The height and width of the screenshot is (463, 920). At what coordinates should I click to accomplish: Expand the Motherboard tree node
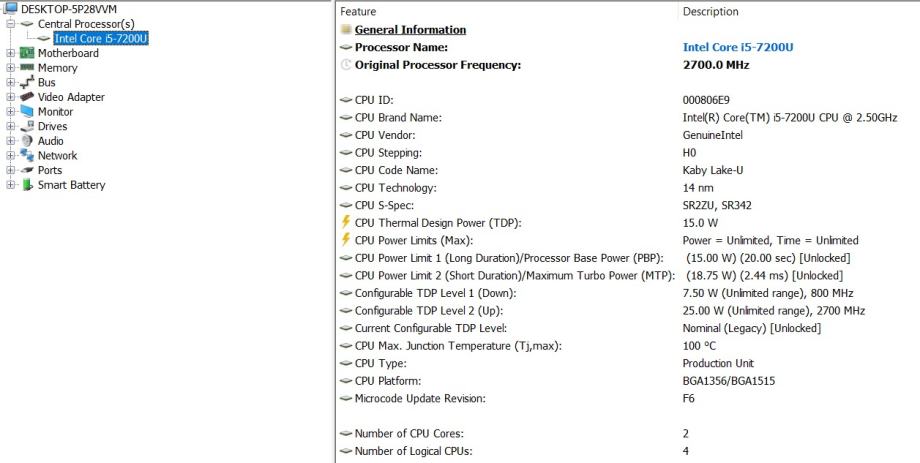pos(11,53)
